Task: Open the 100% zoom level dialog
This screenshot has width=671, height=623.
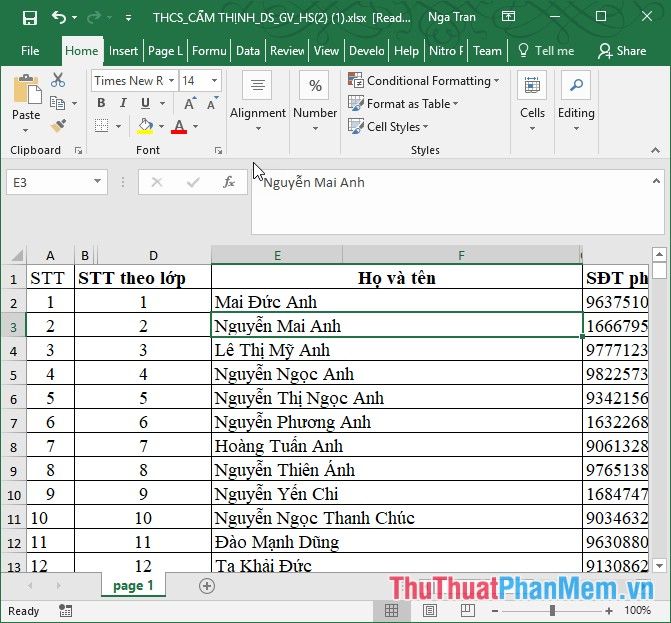Action: tap(637, 611)
